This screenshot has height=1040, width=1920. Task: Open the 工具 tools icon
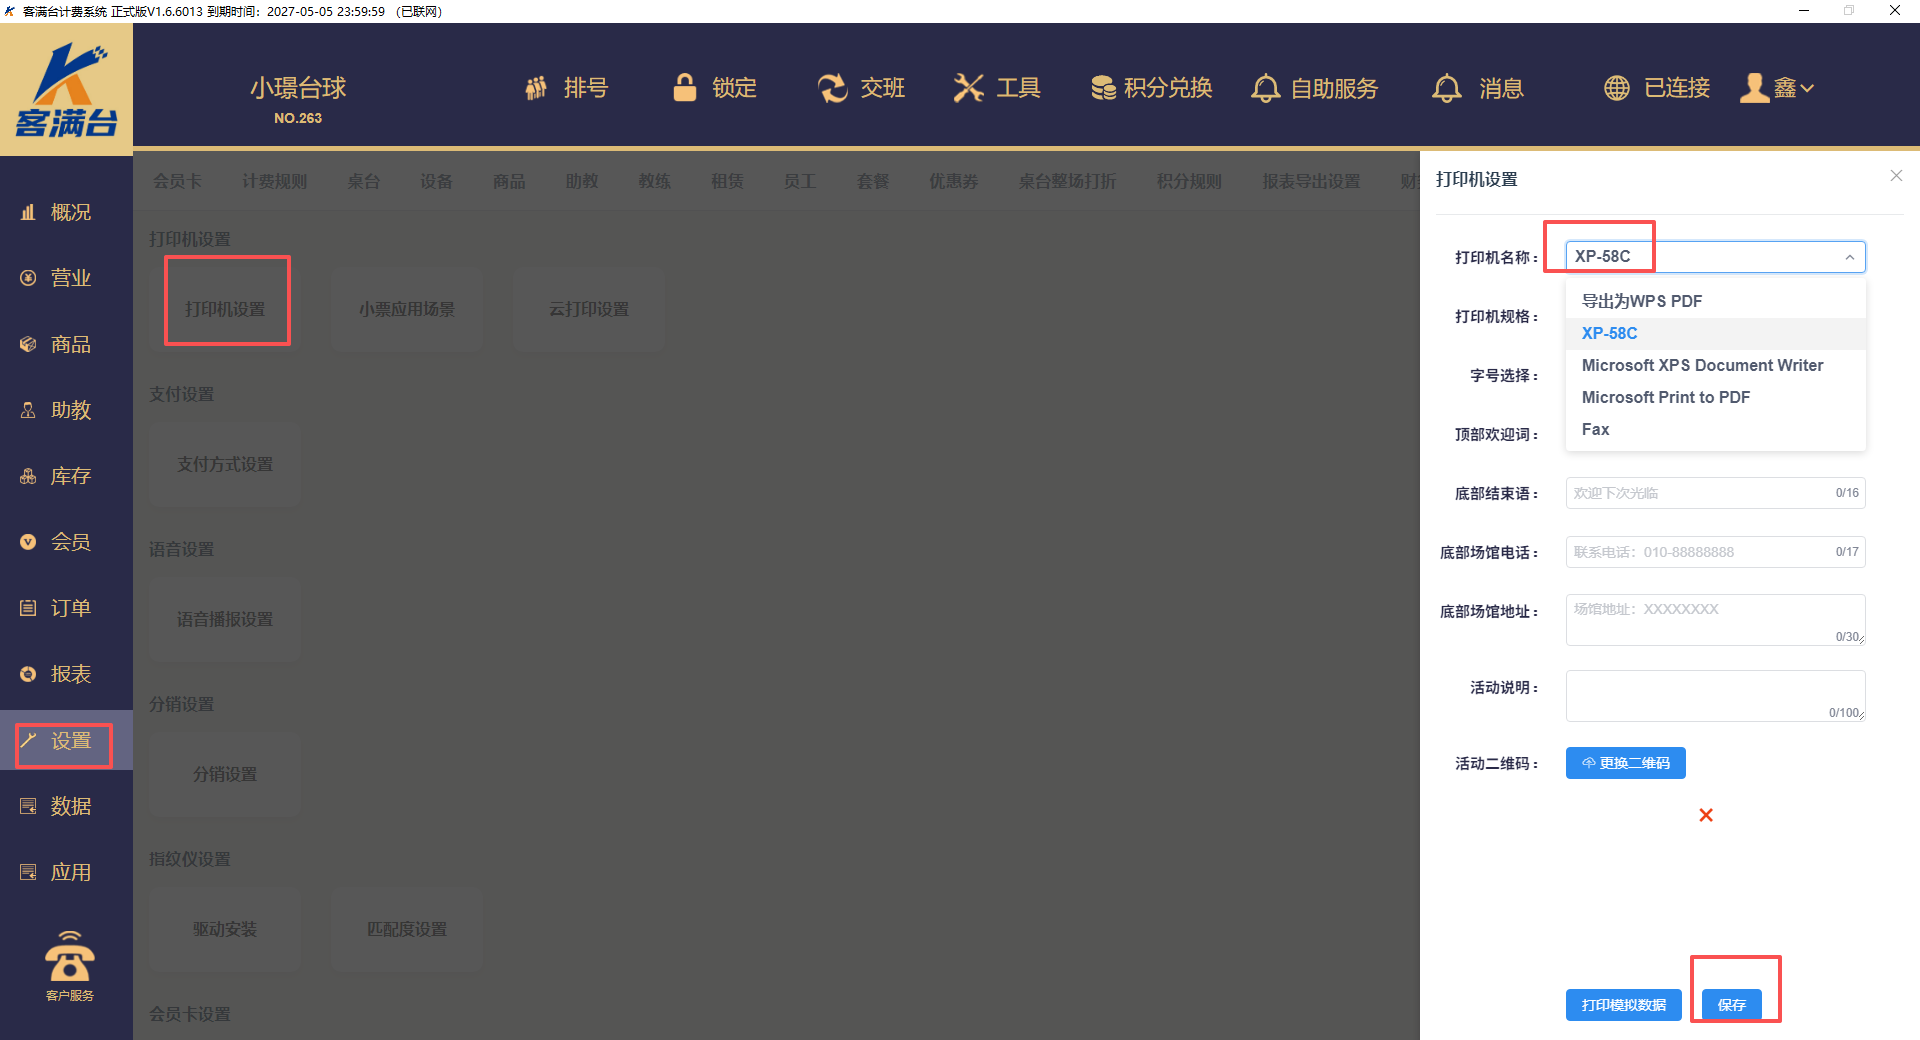[968, 88]
